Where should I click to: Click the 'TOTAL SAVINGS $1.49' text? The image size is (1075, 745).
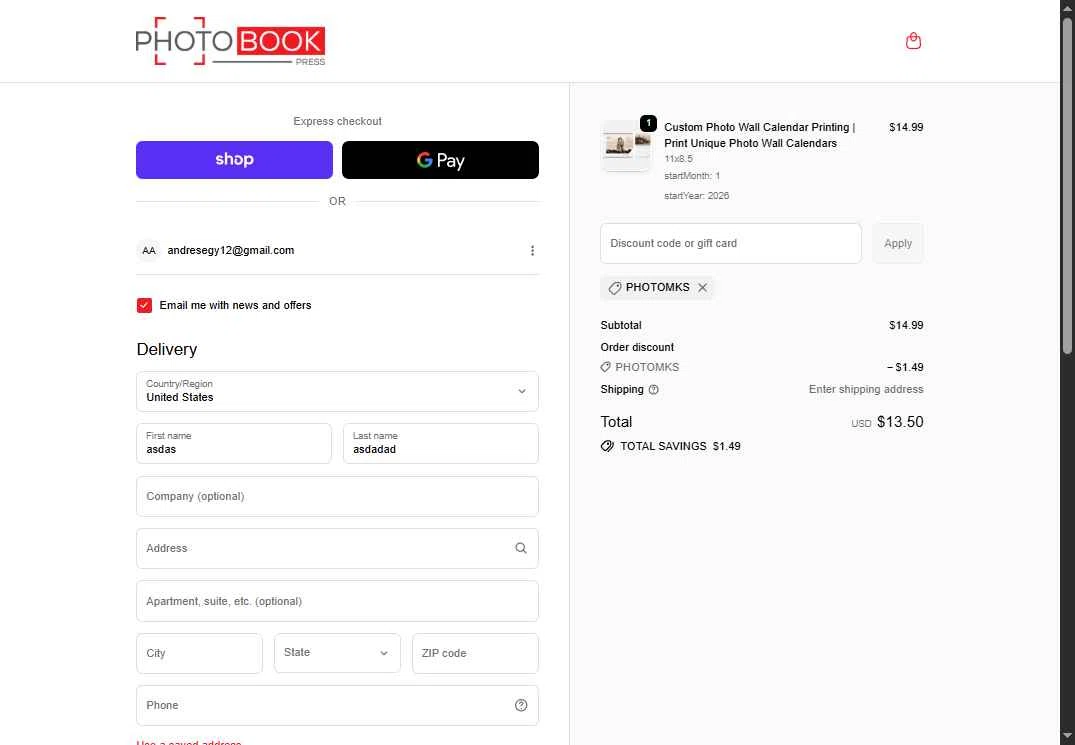pyautogui.click(x=680, y=446)
